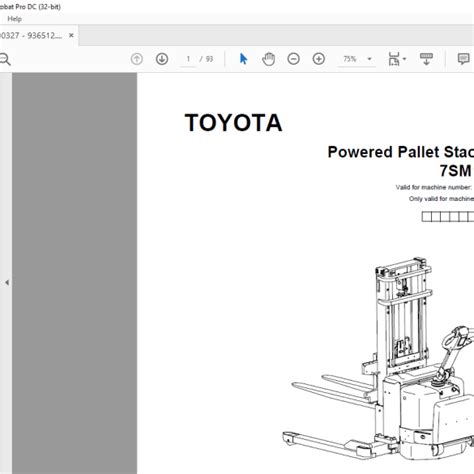Click the 7SM model text

pos(456,171)
